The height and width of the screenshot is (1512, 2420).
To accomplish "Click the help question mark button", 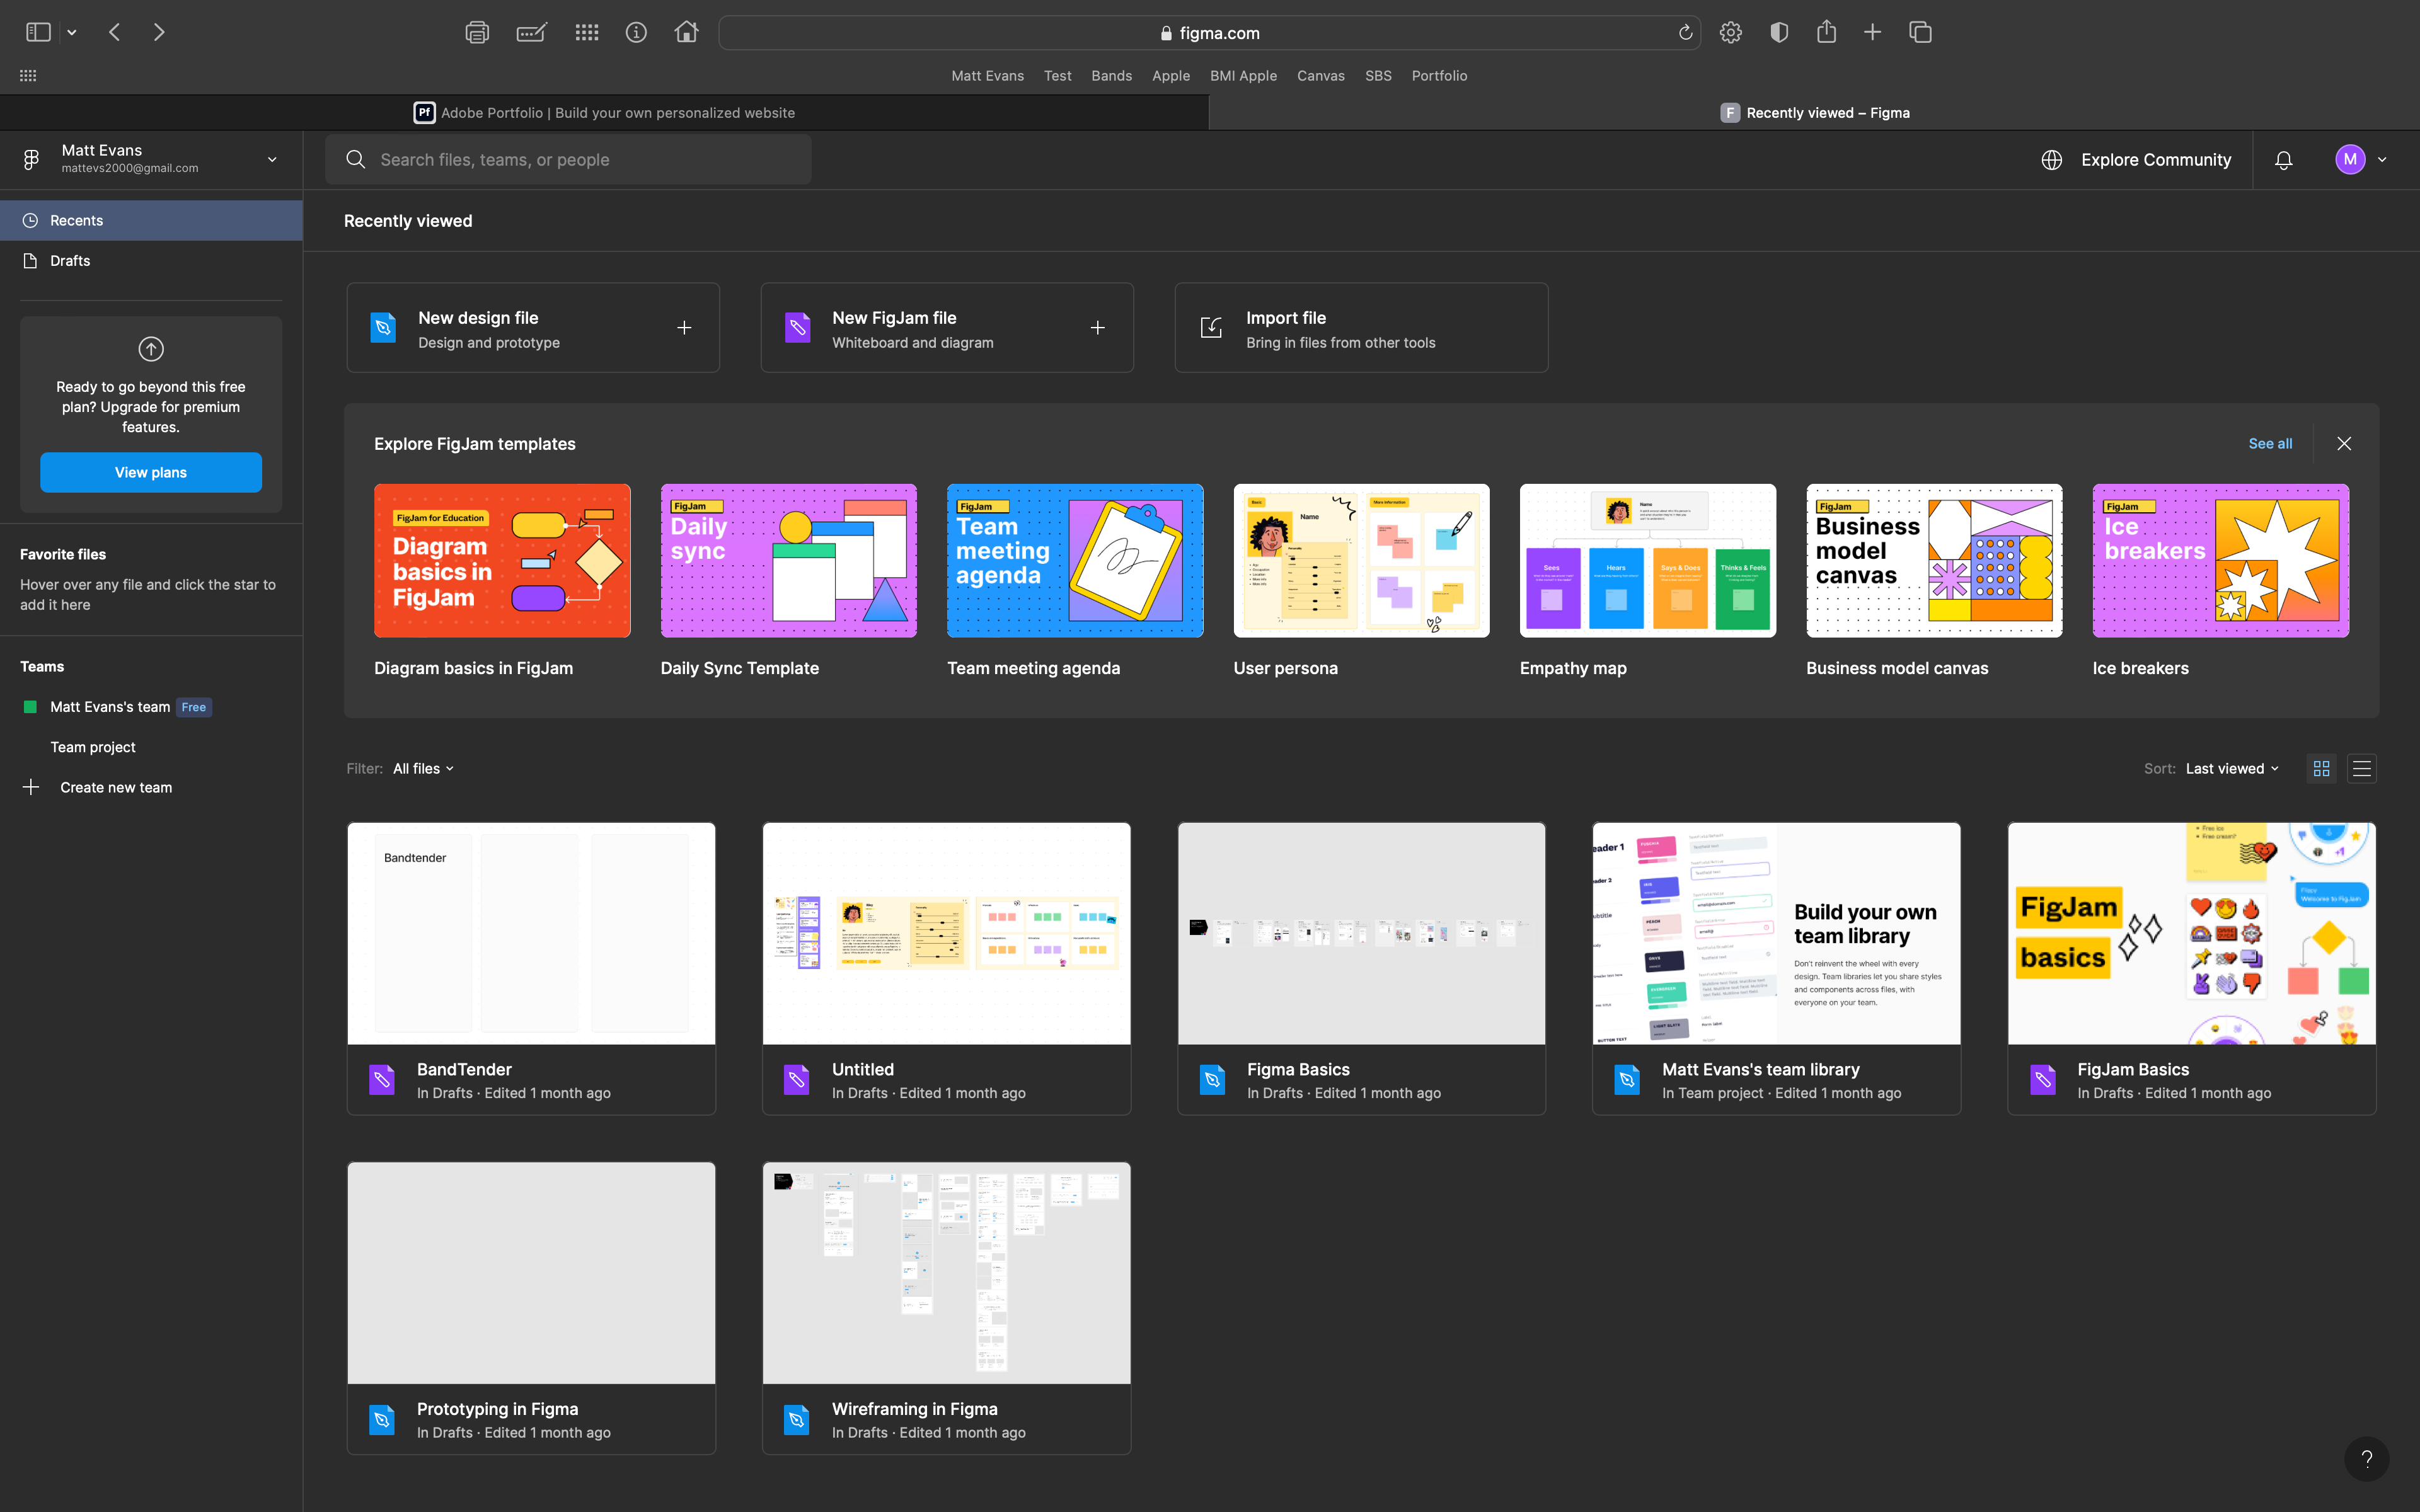I will (x=2366, y=1459).
